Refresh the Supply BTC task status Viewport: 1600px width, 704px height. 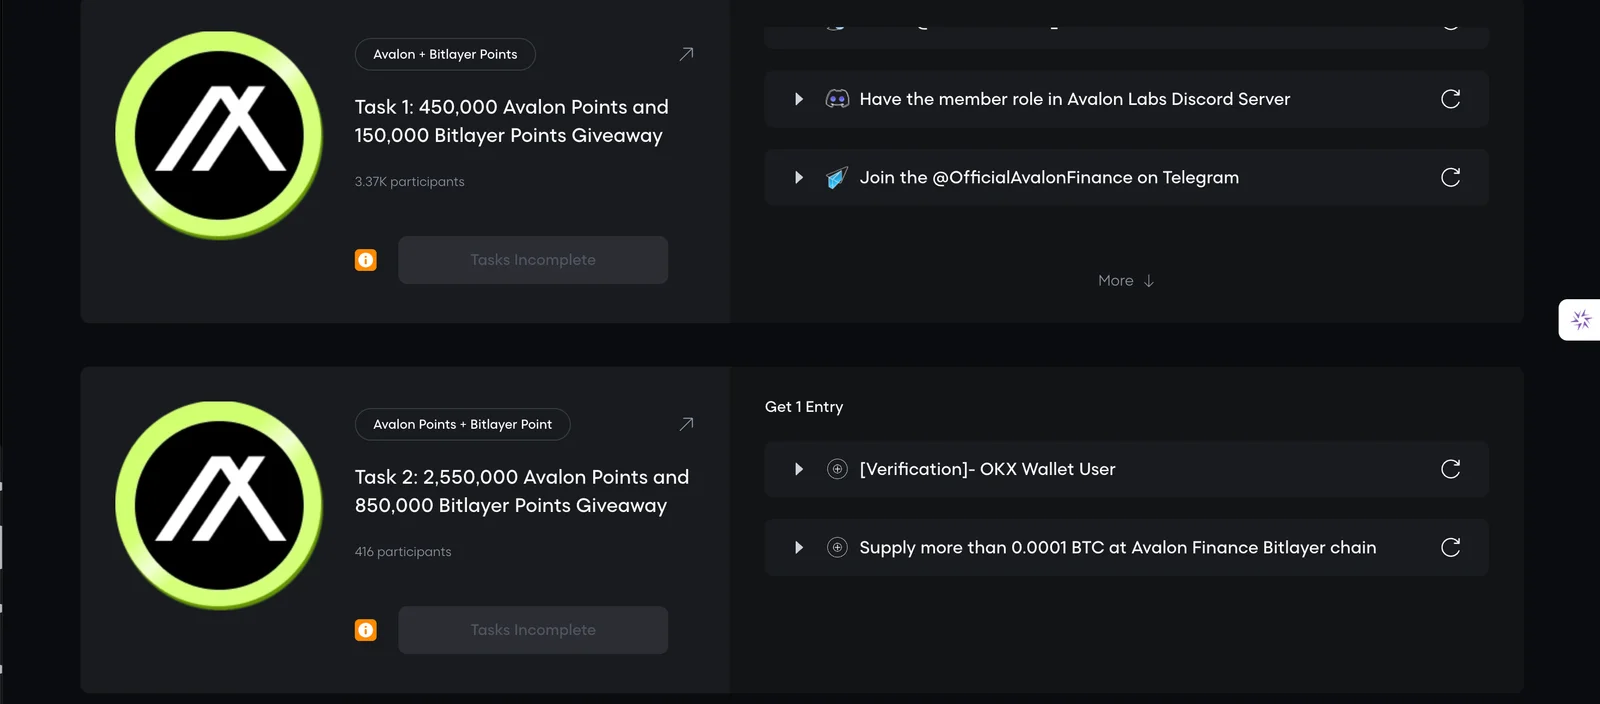[1451, 548]
